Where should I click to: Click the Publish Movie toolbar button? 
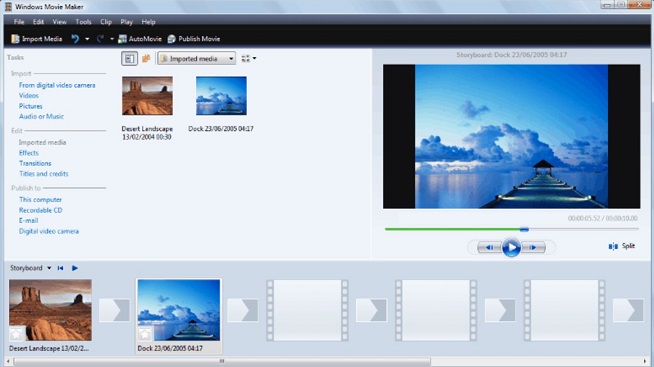pyautogui.click(x=194, y=39)
